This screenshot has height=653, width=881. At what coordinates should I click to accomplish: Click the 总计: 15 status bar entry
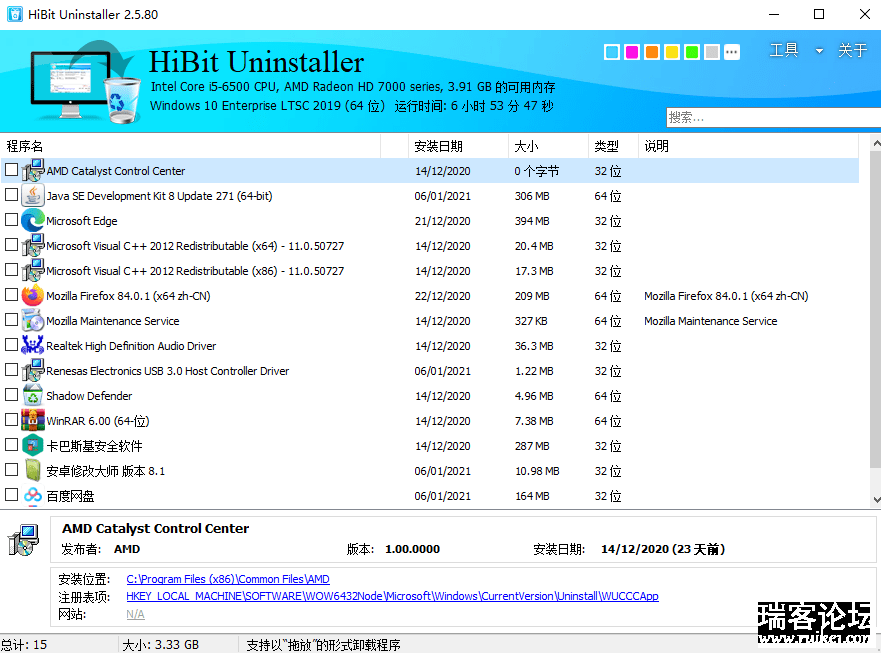(x=24, y=645)
